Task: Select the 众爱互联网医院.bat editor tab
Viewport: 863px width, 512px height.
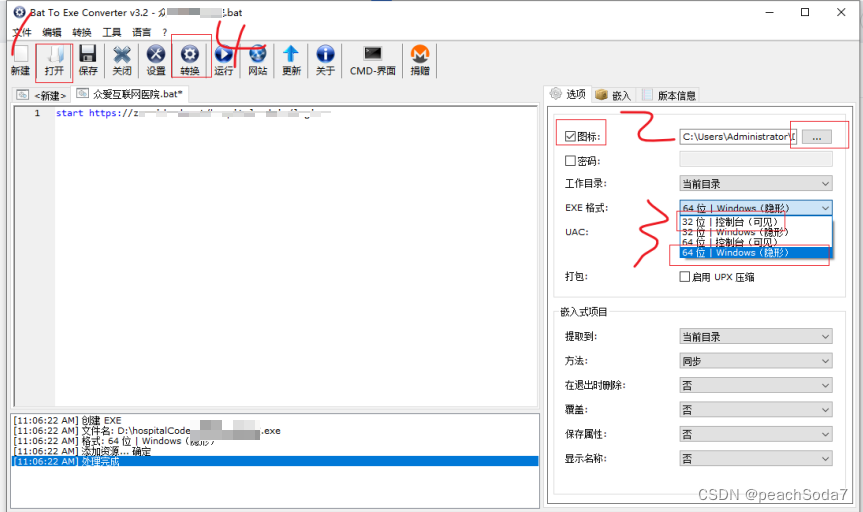Action: [130, 94]
